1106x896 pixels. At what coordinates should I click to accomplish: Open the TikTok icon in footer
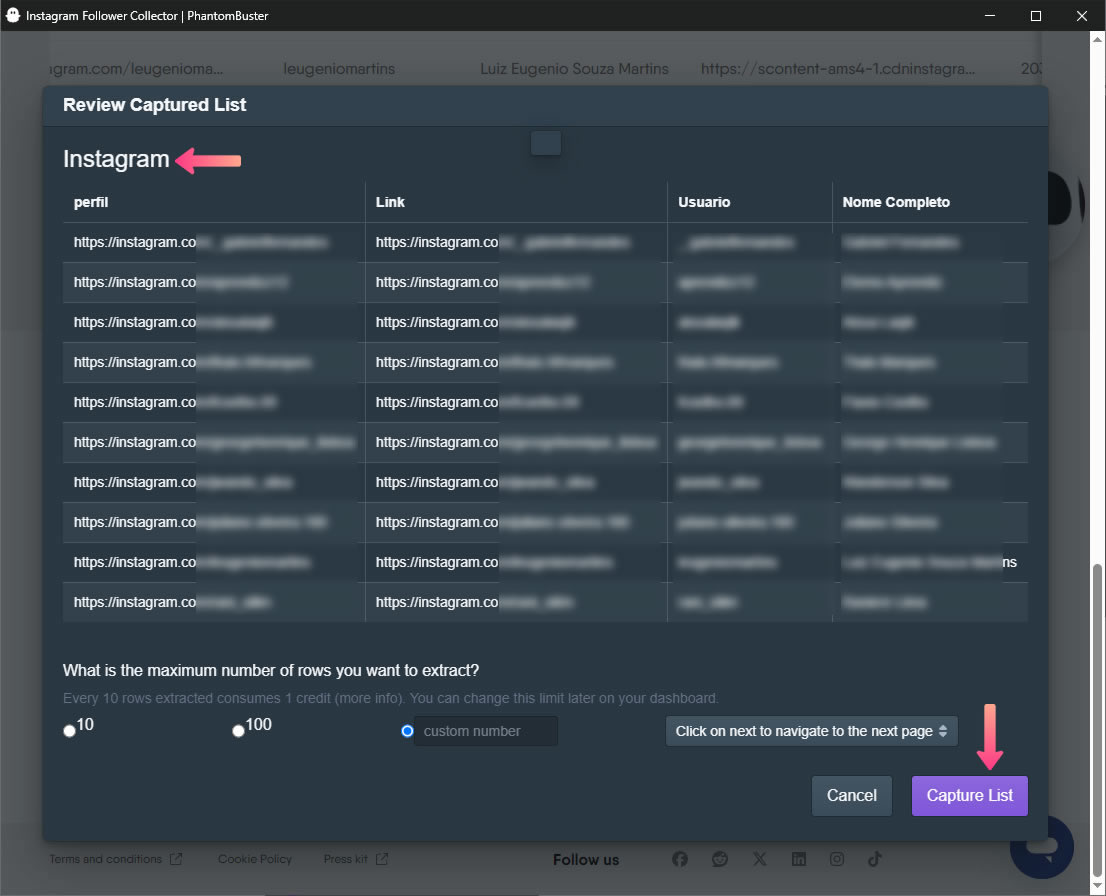875,859
